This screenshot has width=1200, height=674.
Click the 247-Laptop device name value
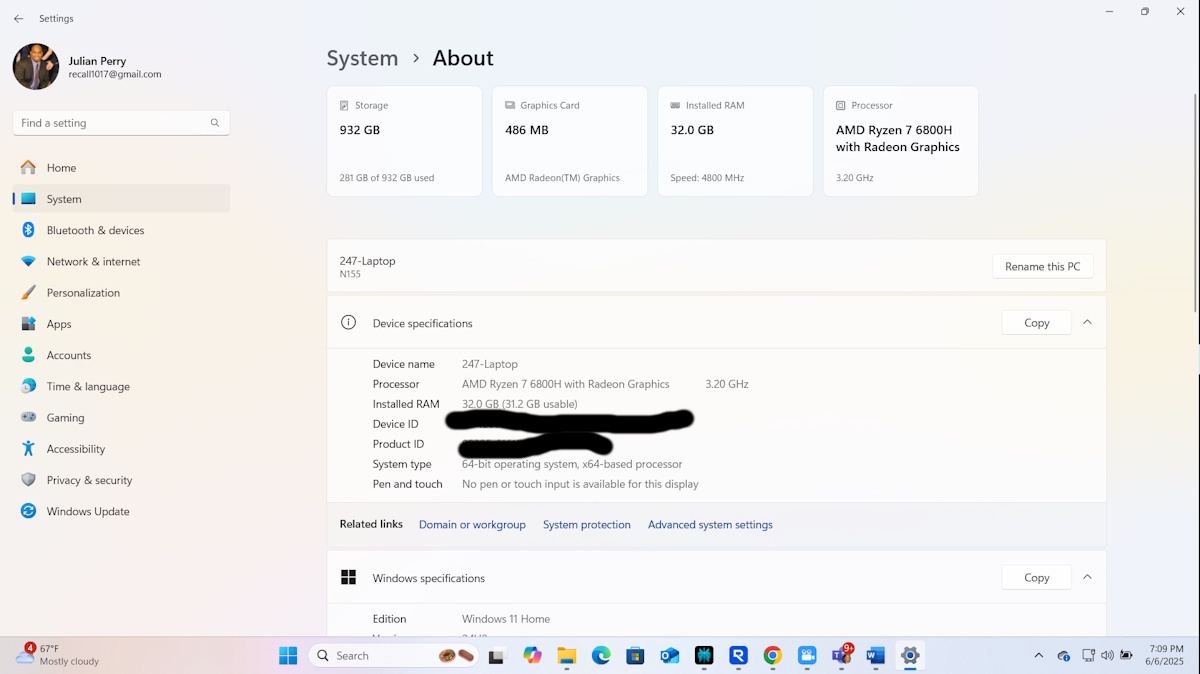[490, 364]
